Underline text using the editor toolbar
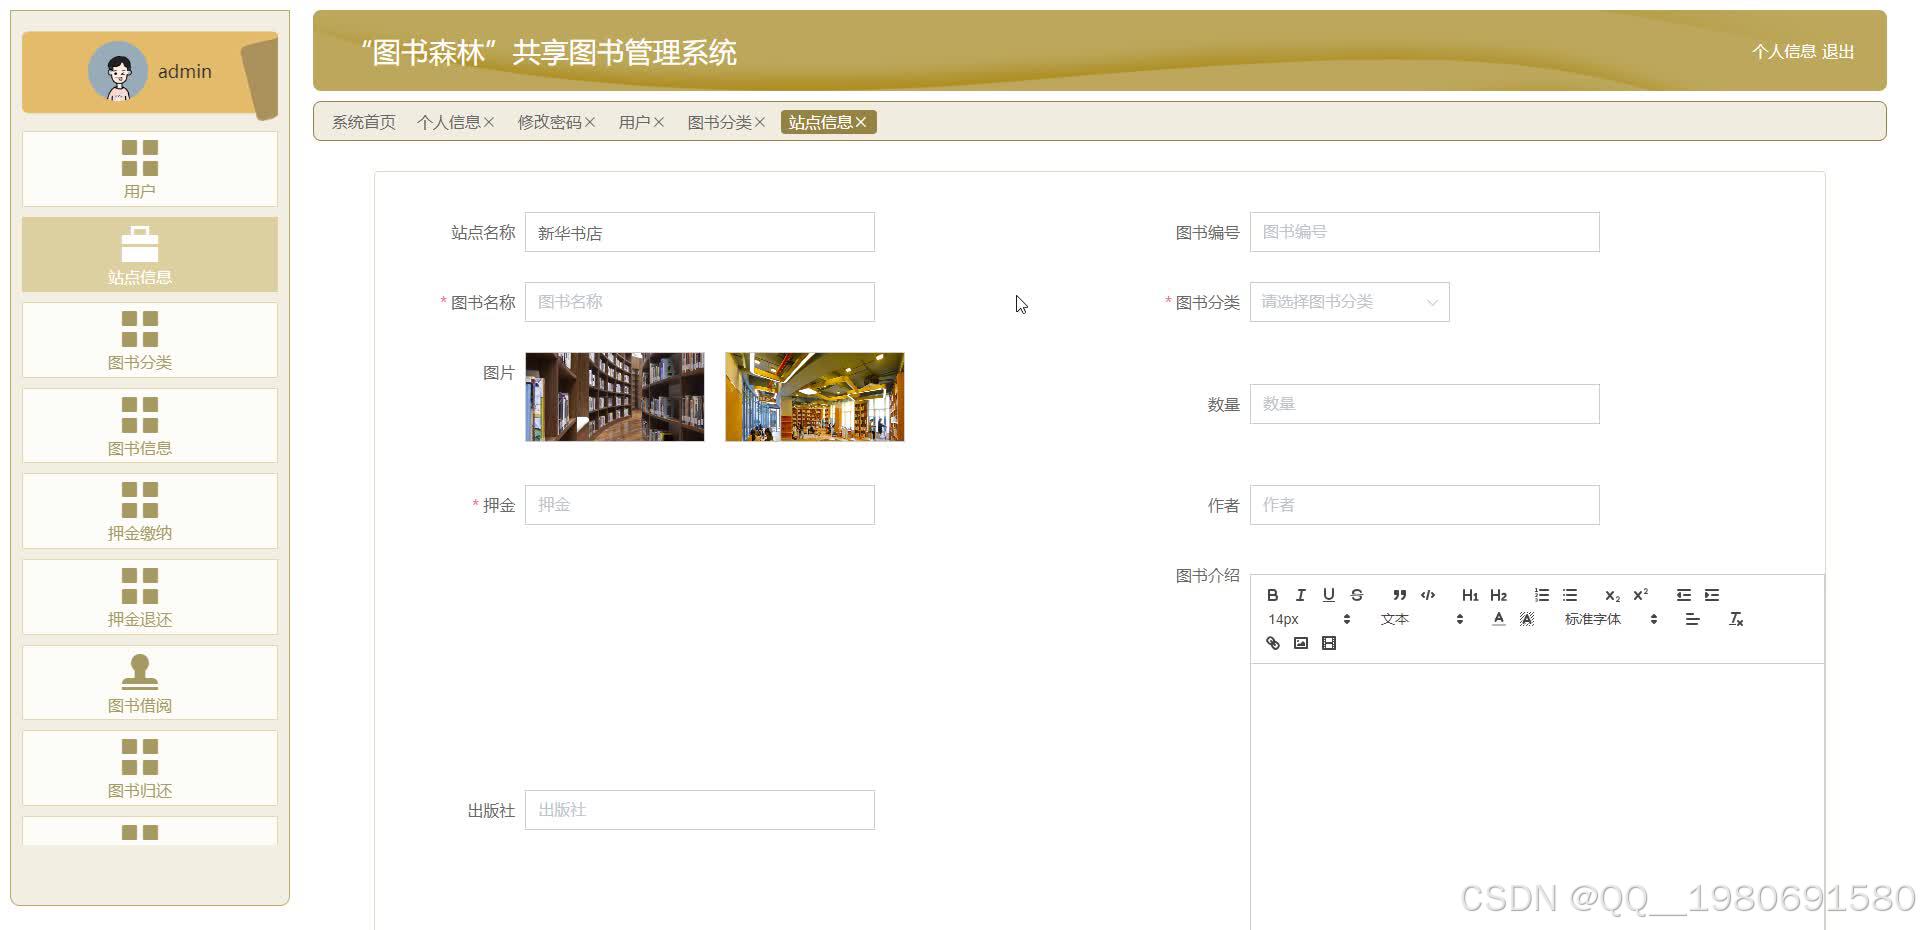The width and height of the screenshot is (1920, 930). pos(1328,595)
